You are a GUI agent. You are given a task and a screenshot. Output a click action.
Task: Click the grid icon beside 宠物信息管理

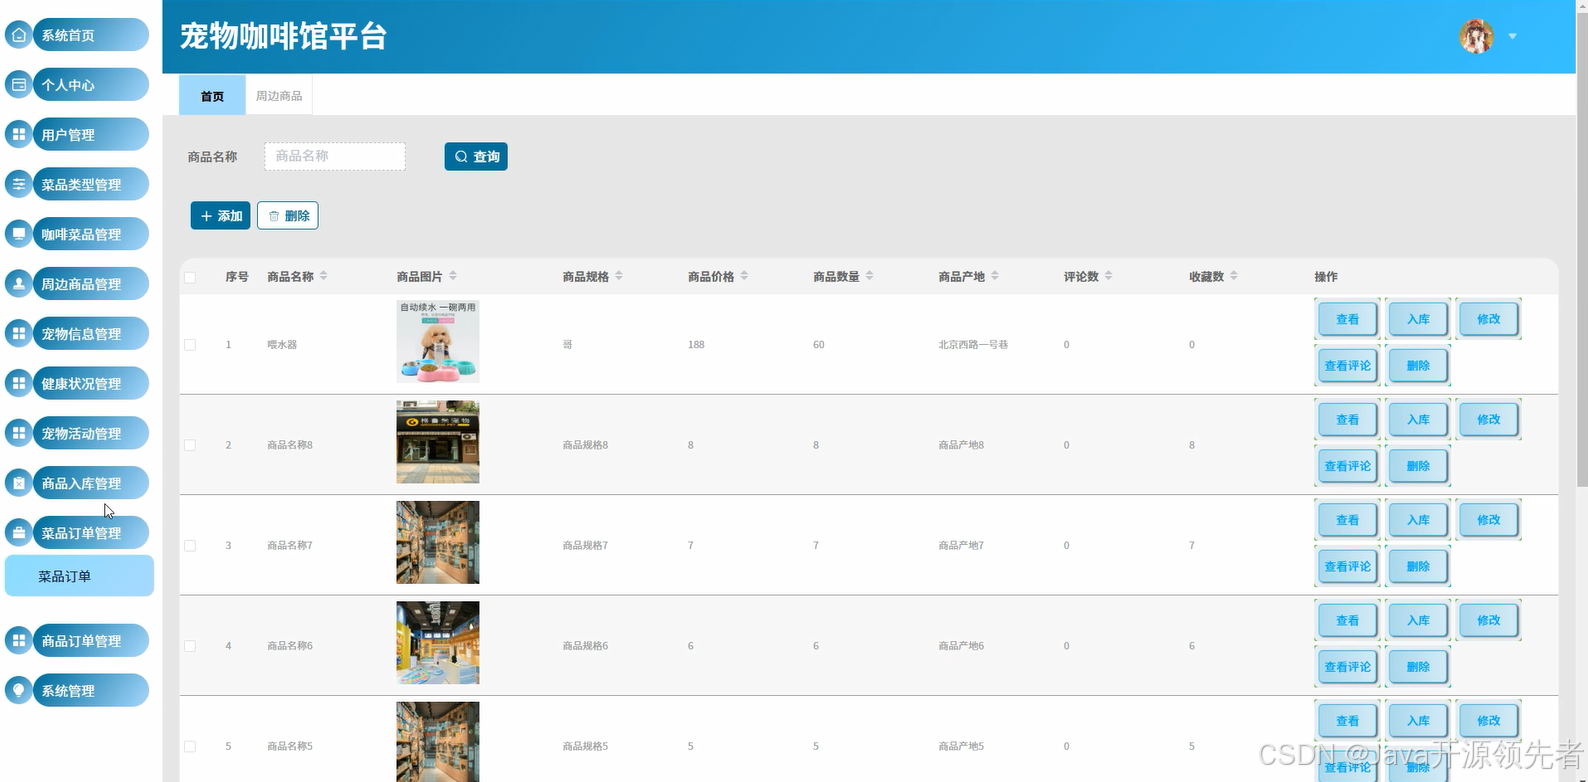19,333
